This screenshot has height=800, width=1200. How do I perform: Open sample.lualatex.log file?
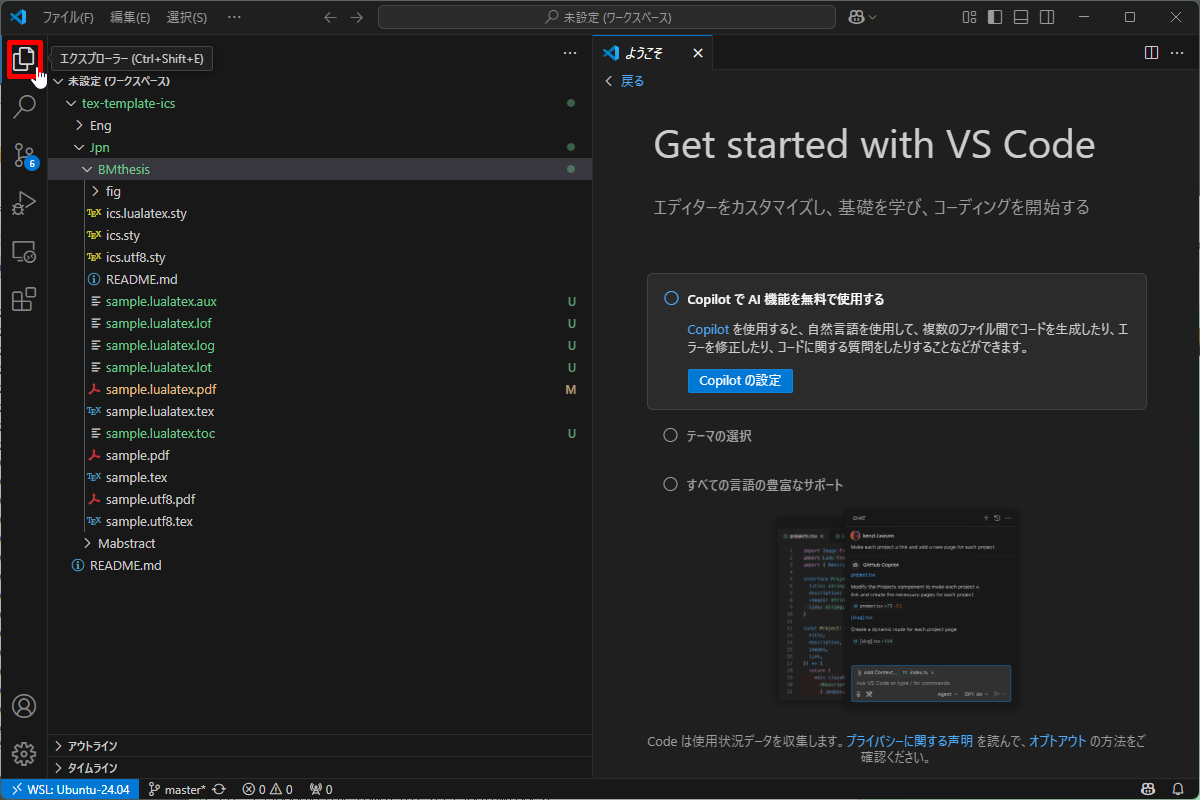click(x=160, y=345)
